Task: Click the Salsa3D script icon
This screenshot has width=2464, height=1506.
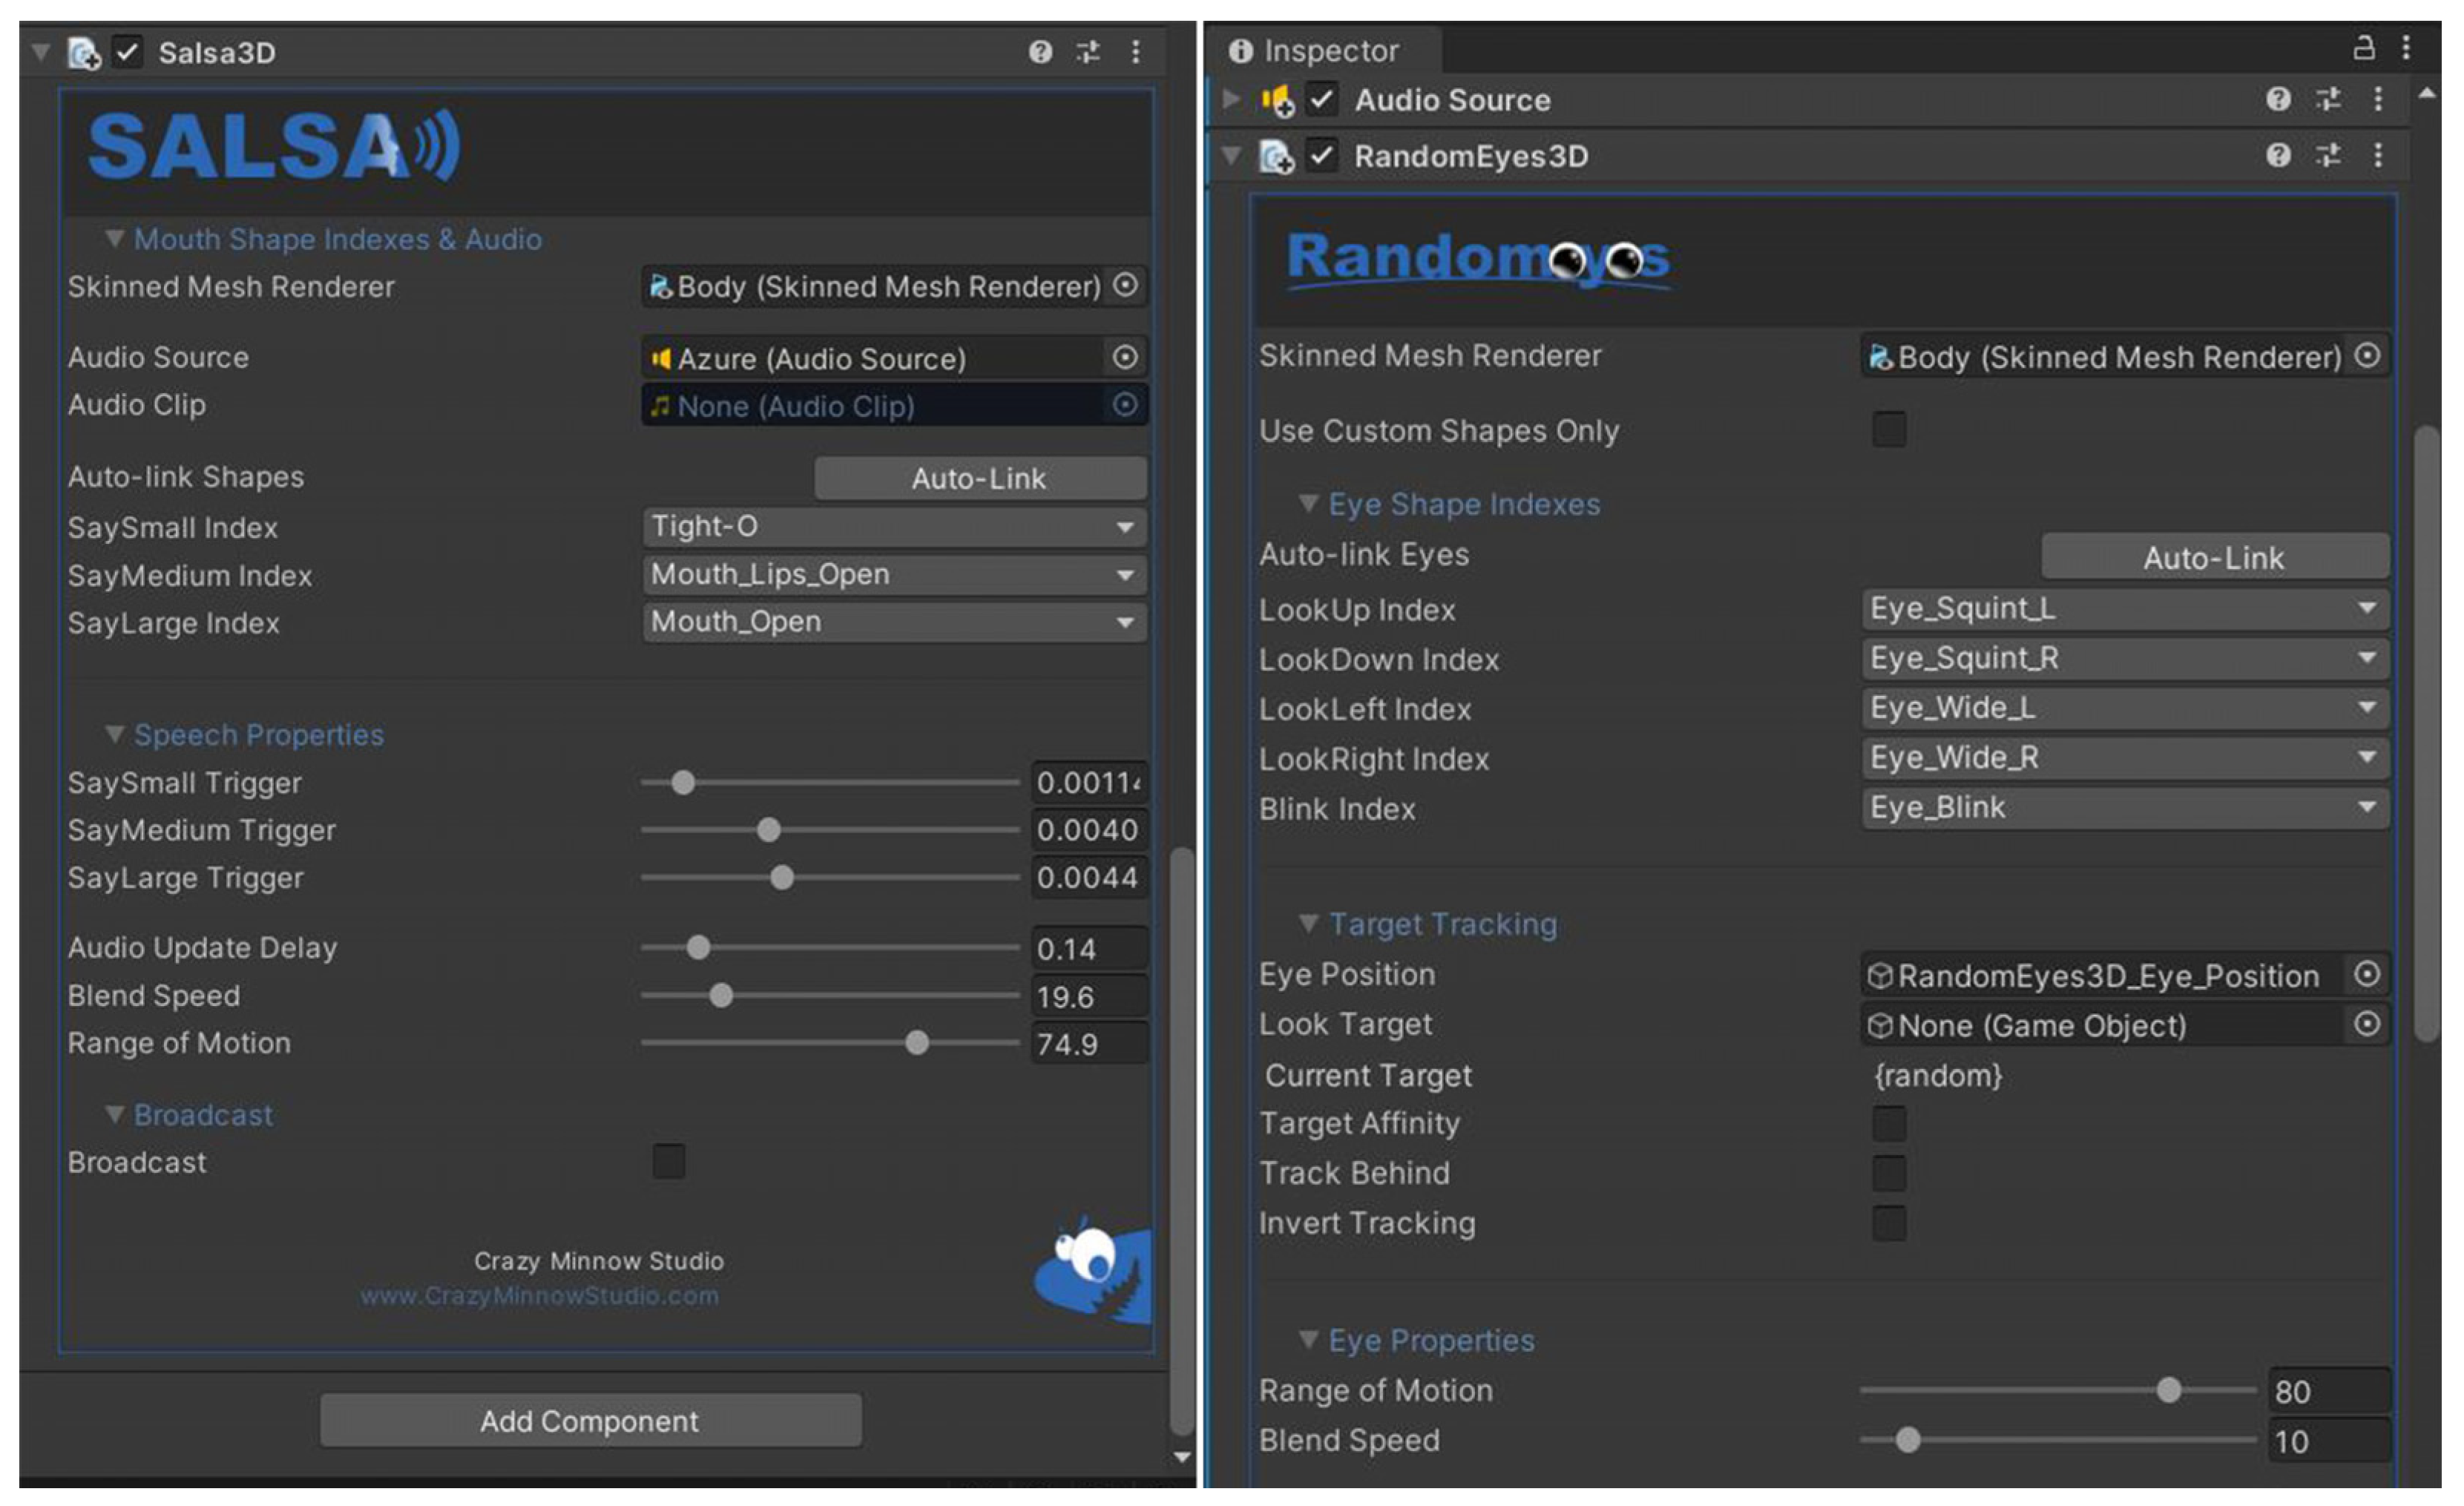Action: 84,52
